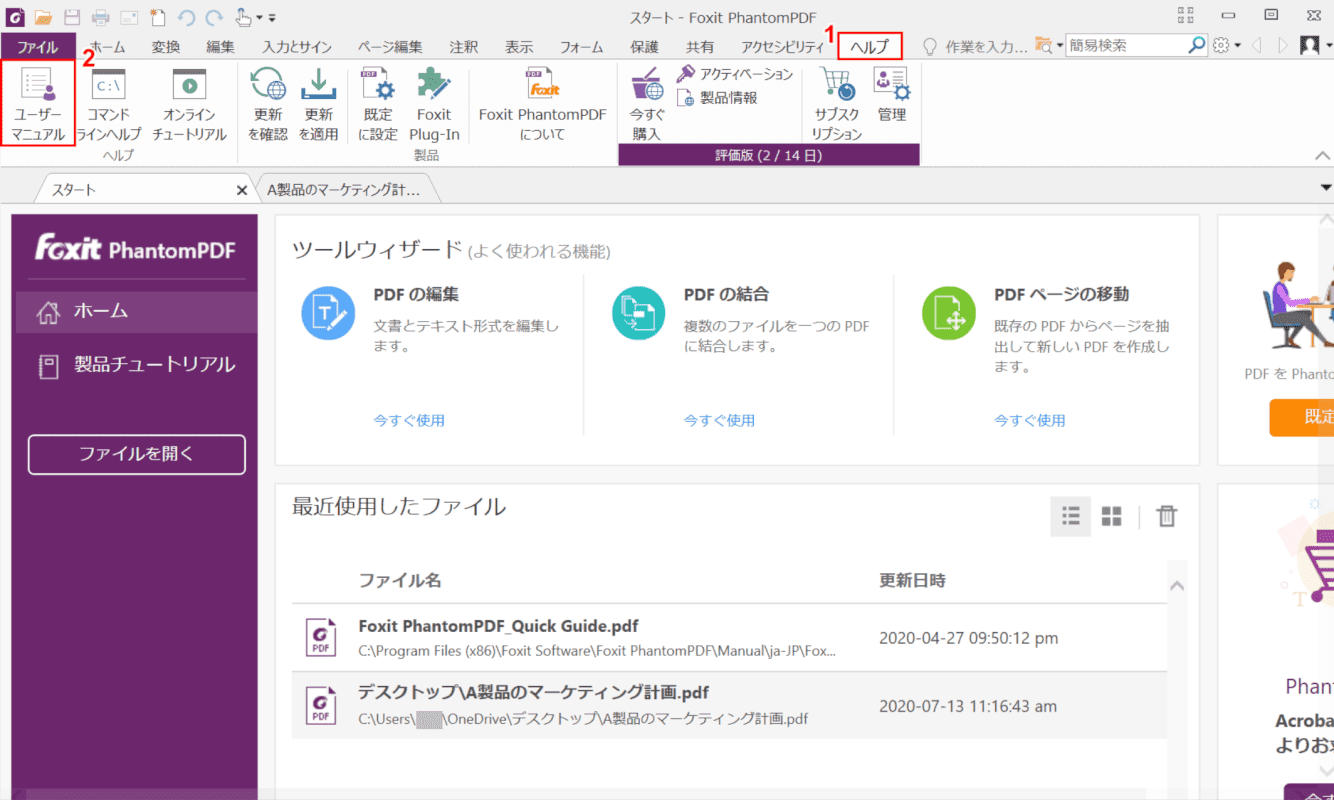Apply updates (更新を適用)
Viewport: 1334px width, 800px height.
(318, 104)
